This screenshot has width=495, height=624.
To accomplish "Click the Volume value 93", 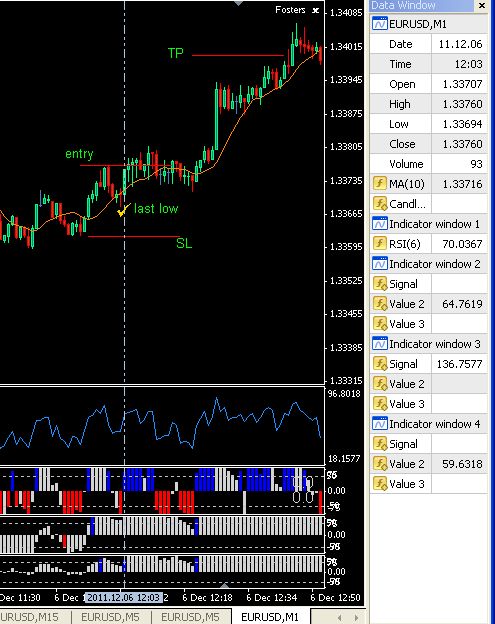I will click(x=476, y=164).
